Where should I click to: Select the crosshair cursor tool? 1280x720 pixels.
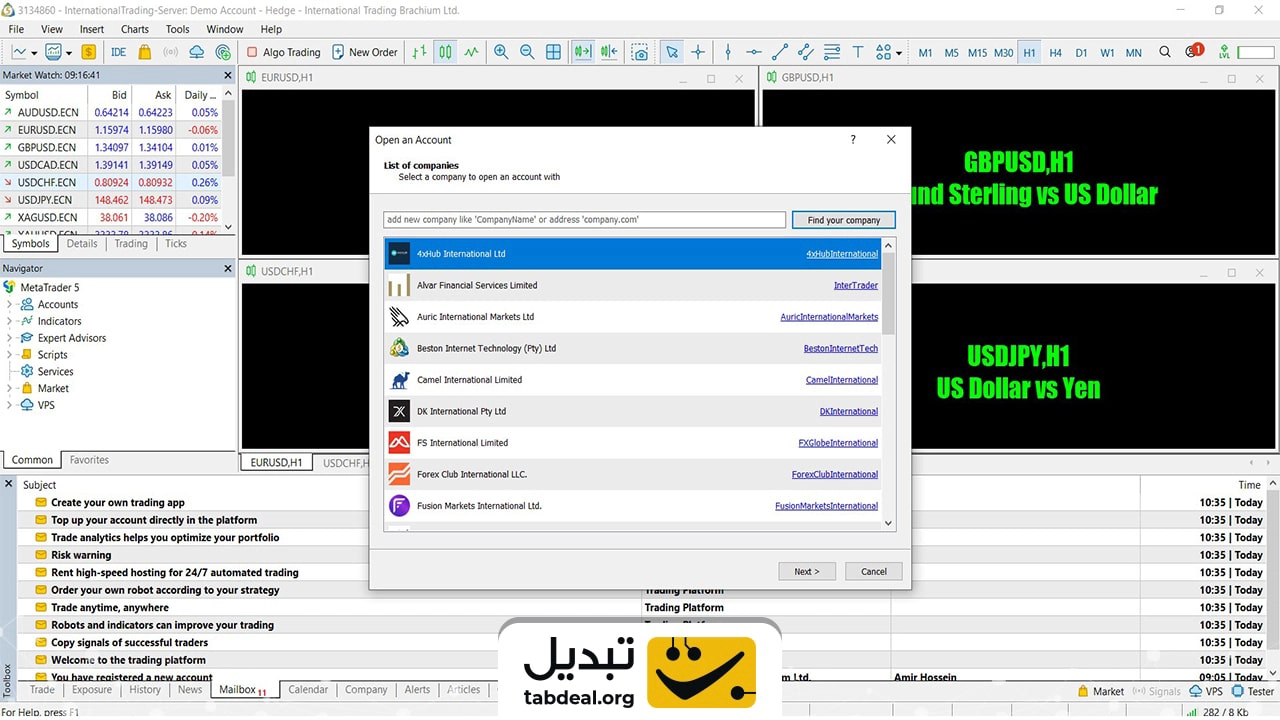click(698, 52)
